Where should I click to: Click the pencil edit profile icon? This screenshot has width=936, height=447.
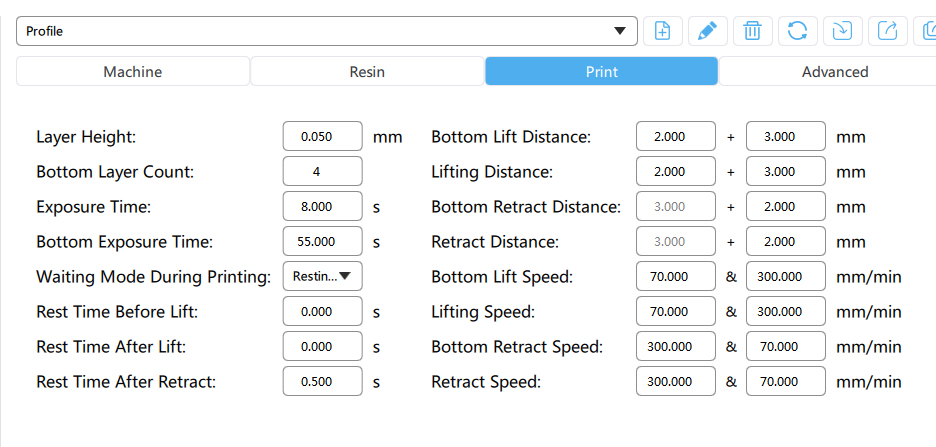tap(707, 31)
